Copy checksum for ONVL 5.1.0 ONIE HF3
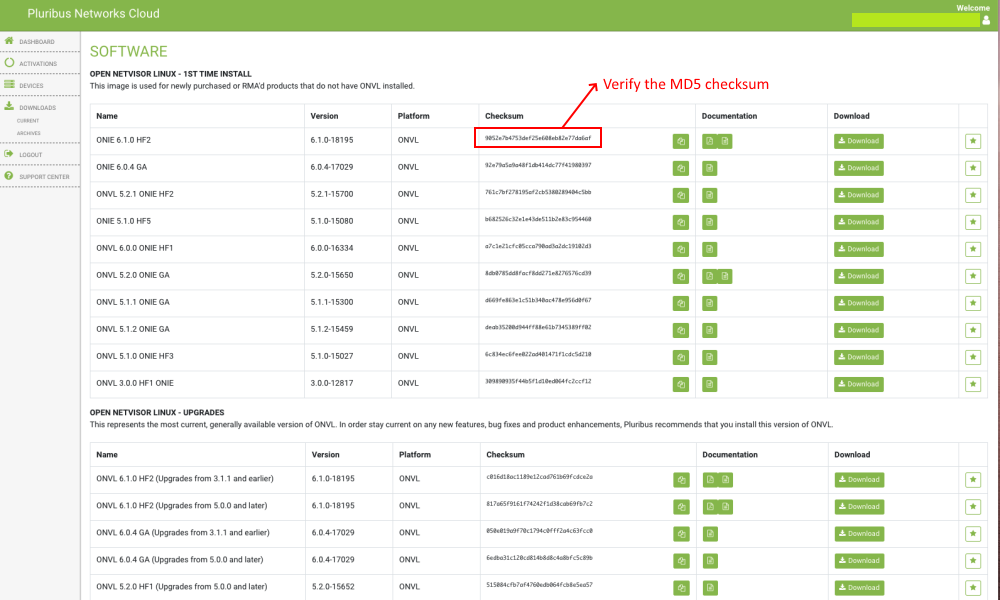Image resolution: width=1000 pixels, height=600 pixels. click(680, 358)
